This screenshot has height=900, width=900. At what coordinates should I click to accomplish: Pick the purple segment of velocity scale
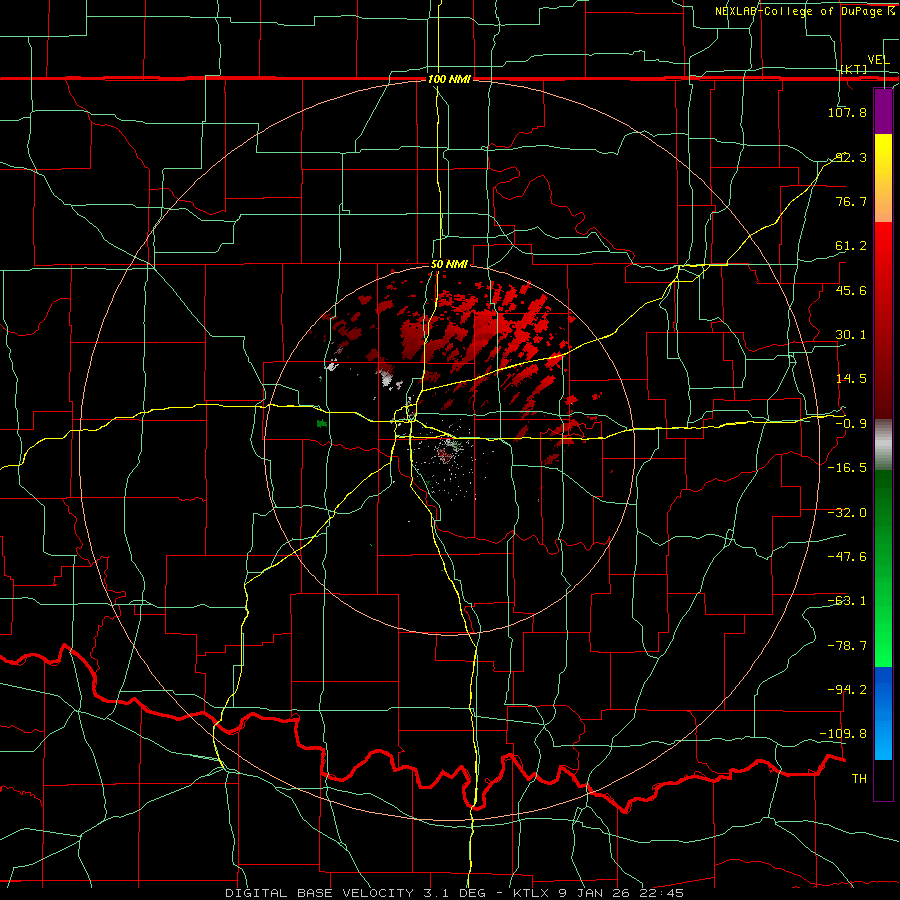tap(883, 112)
